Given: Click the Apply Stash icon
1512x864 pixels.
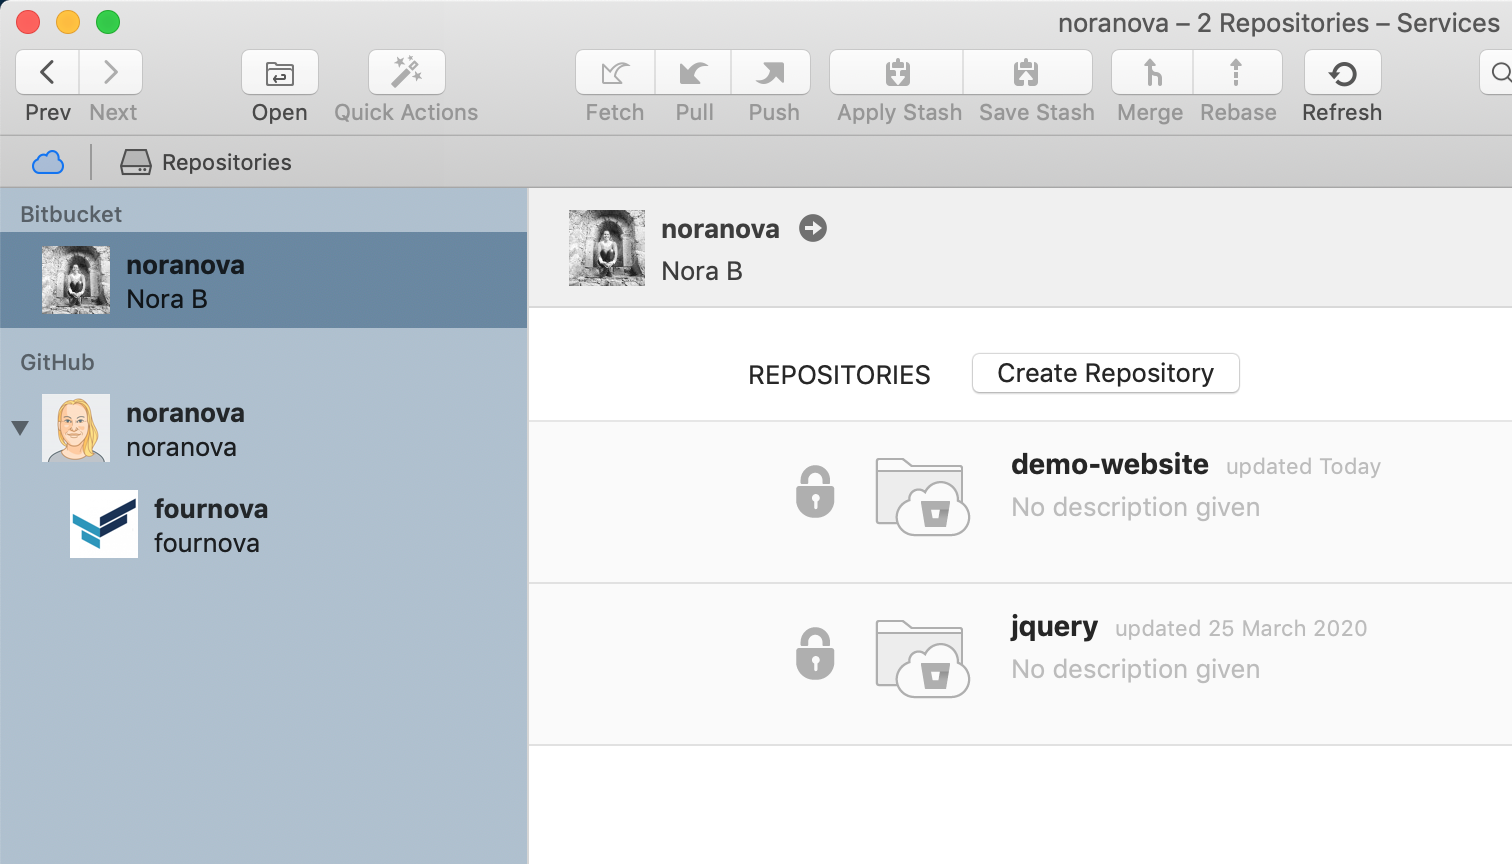Looking at the screenshot, I should tap(896, 72).
